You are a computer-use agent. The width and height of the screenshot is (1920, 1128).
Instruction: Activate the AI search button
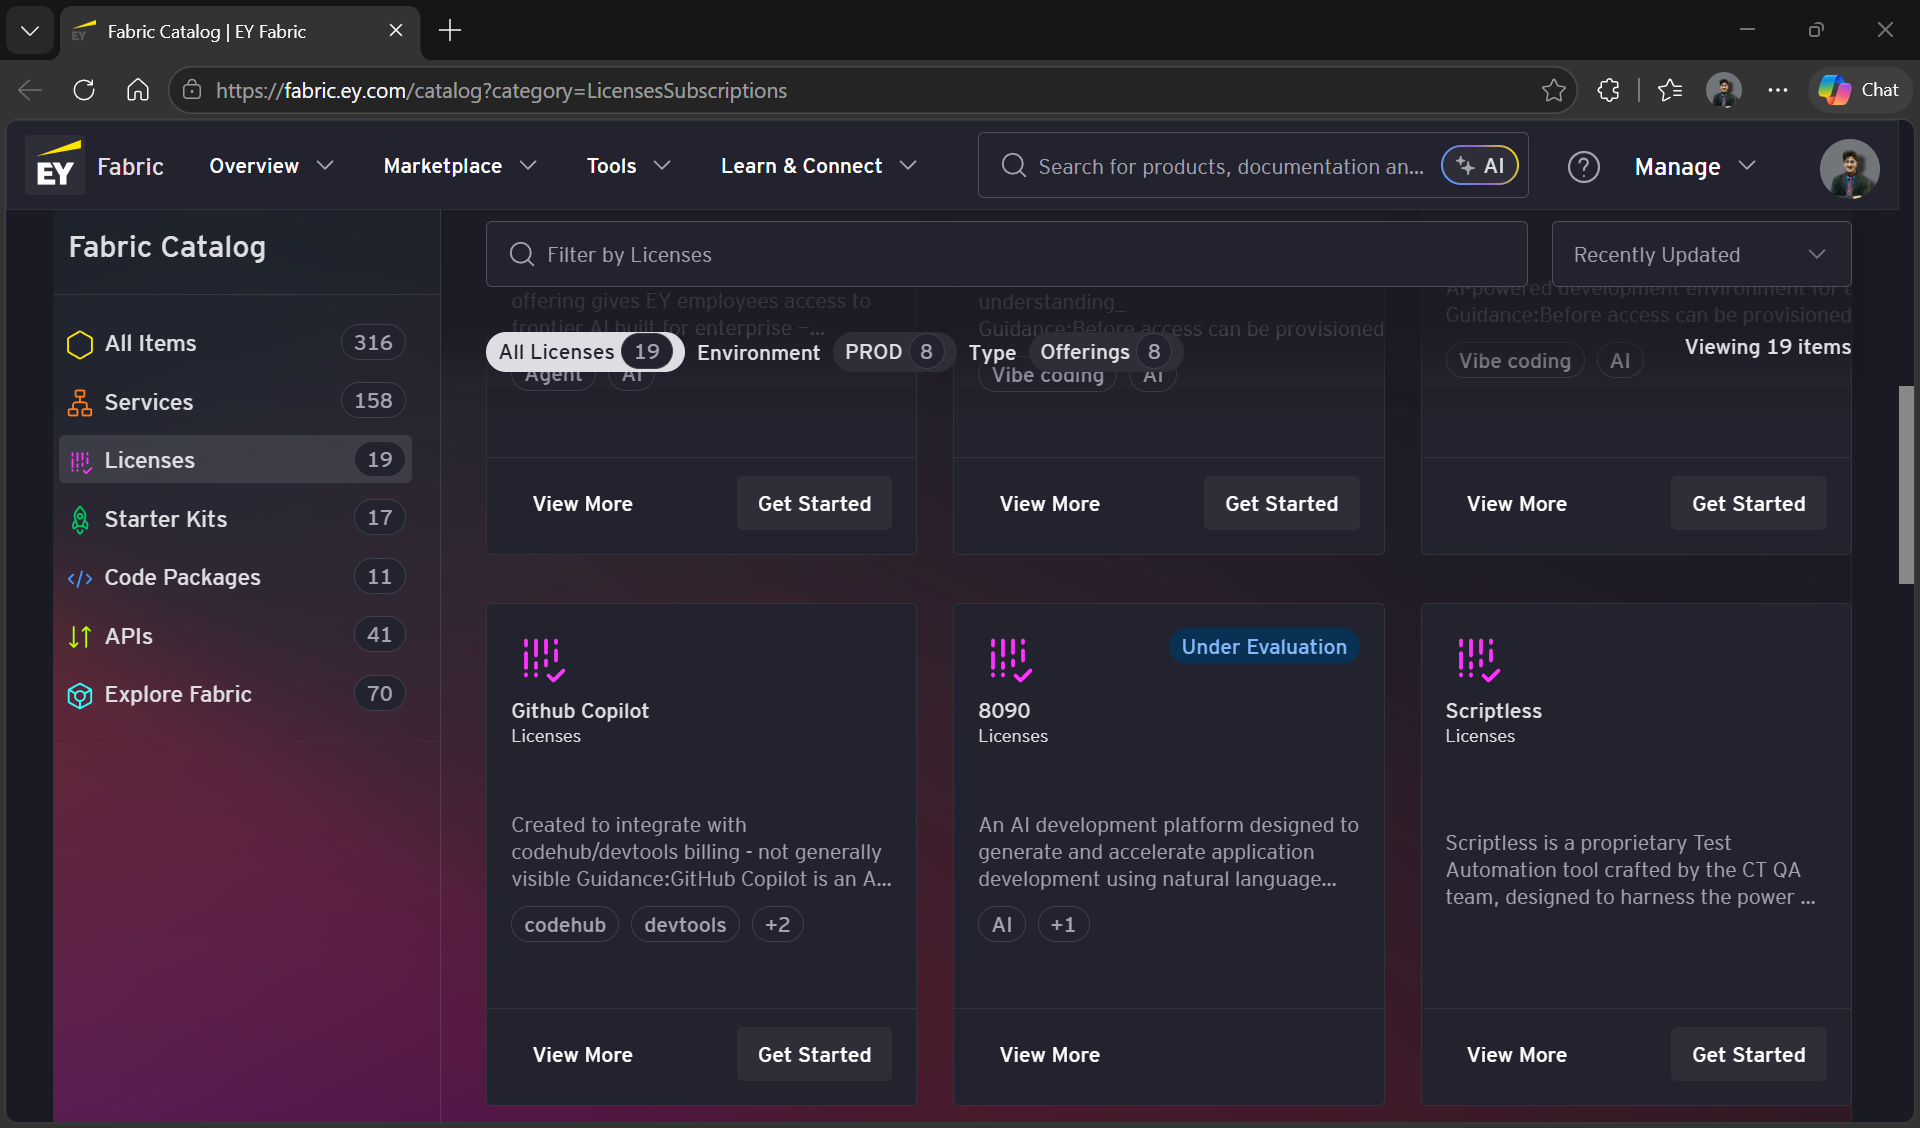[1480, 166]
